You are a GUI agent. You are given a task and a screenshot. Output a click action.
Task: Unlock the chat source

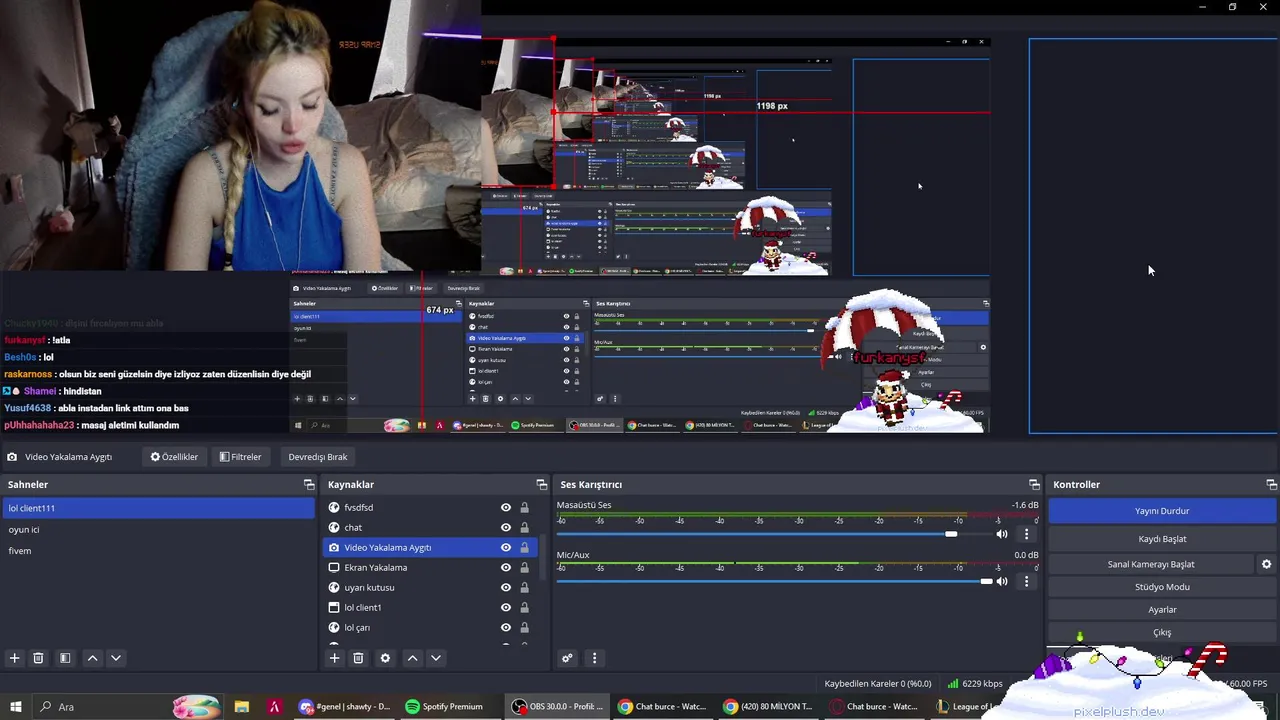tap(524, 528)
